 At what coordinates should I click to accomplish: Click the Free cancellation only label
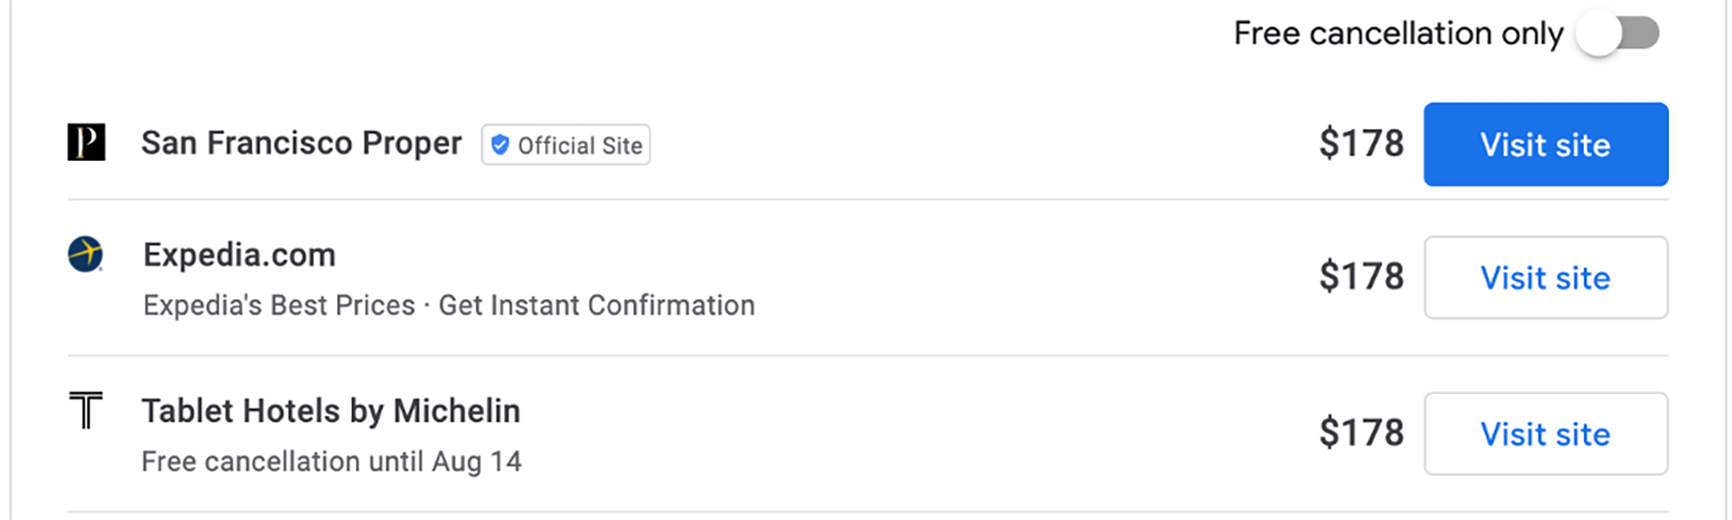1397,34
